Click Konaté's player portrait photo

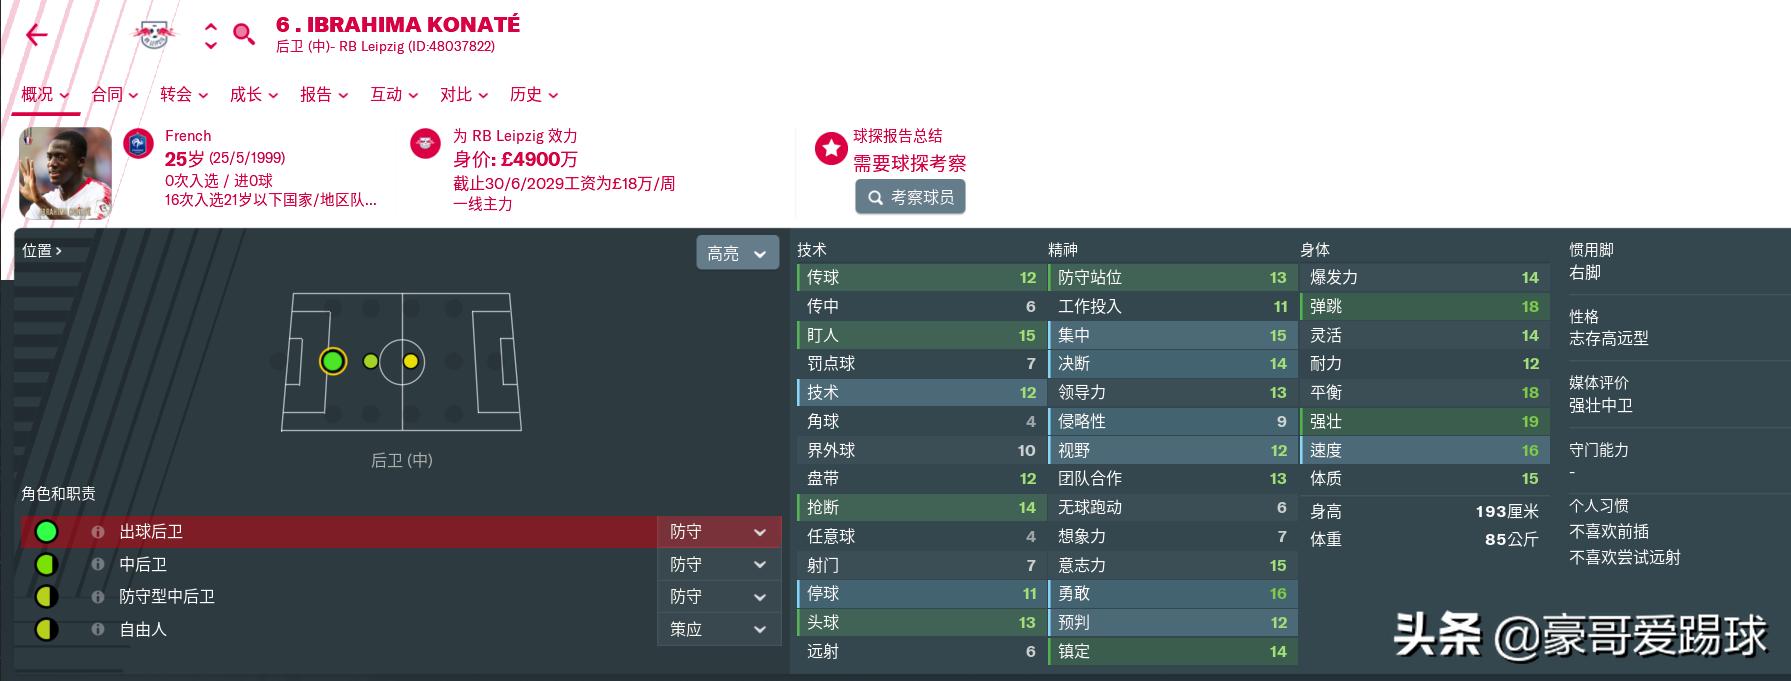(64, 171)
